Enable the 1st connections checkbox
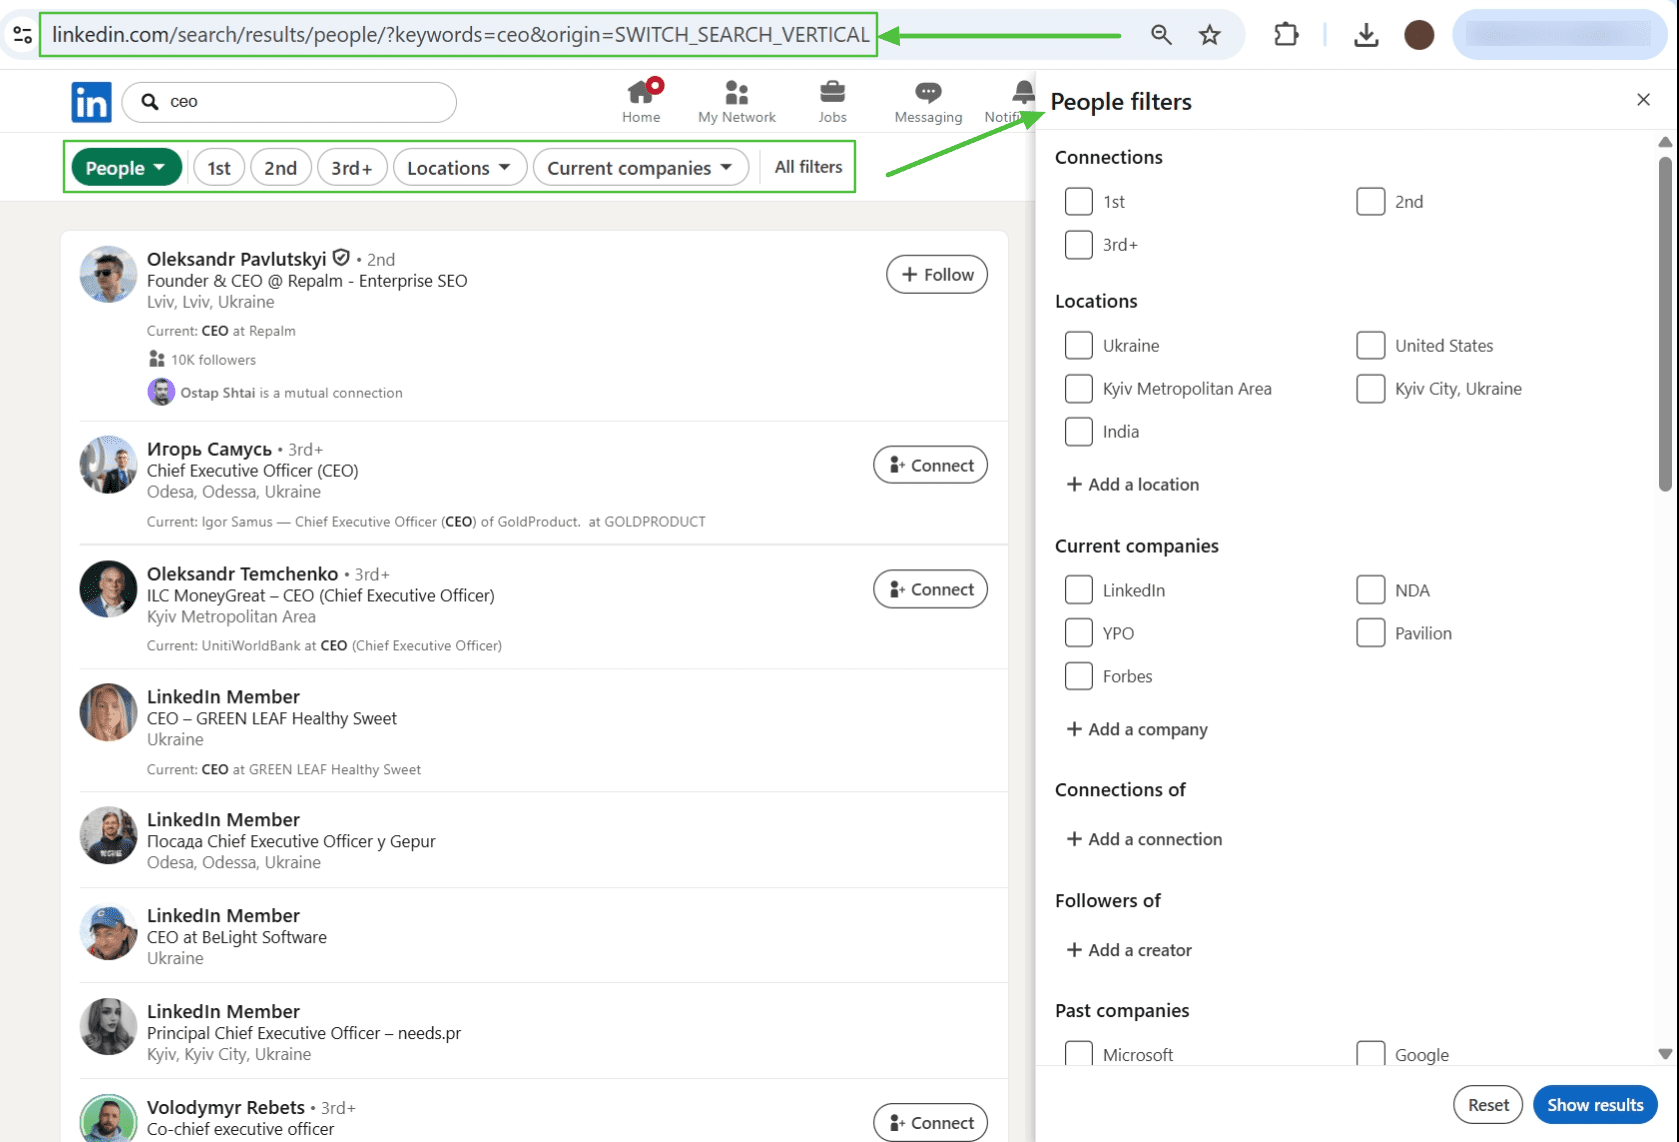The height and width of the screenshot is (1142, 1679). tap(1078, 201)
